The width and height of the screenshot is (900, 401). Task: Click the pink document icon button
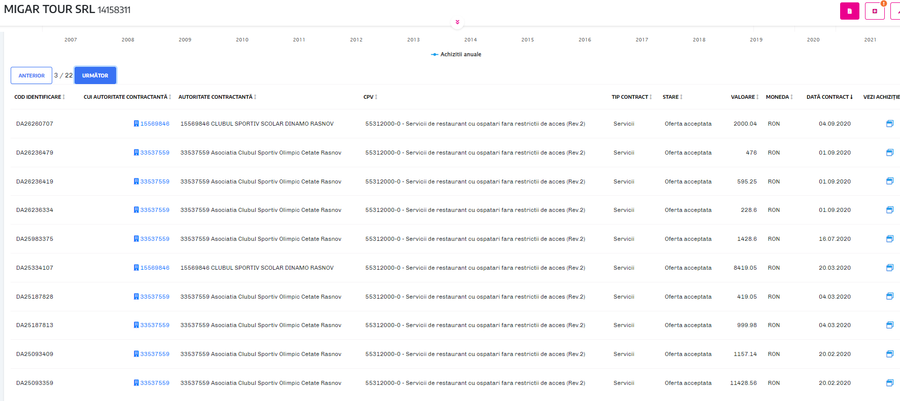click(849, 11)
